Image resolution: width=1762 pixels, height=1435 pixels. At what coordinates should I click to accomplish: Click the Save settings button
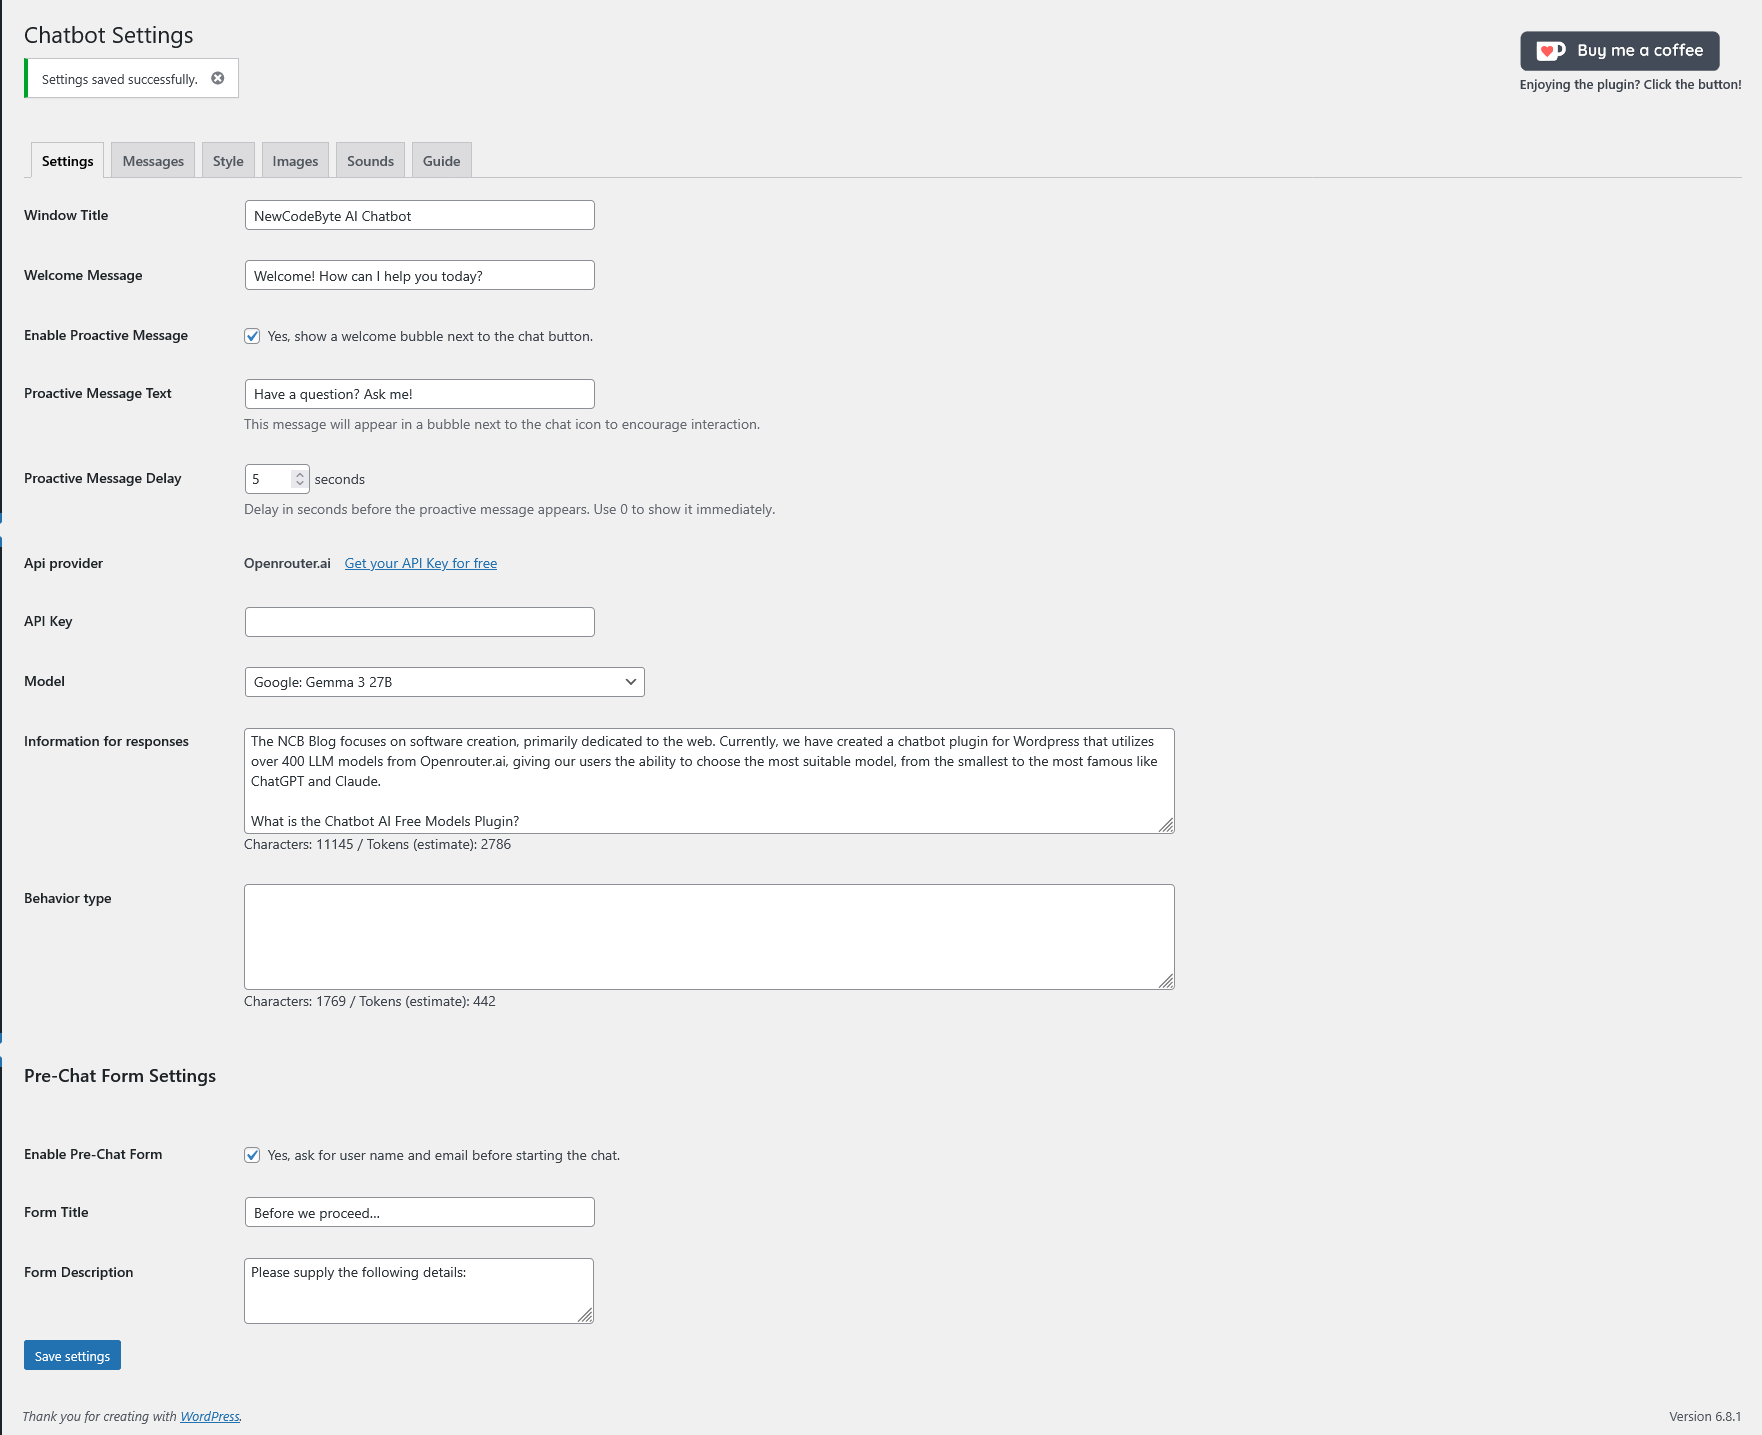click(72, 1355)
